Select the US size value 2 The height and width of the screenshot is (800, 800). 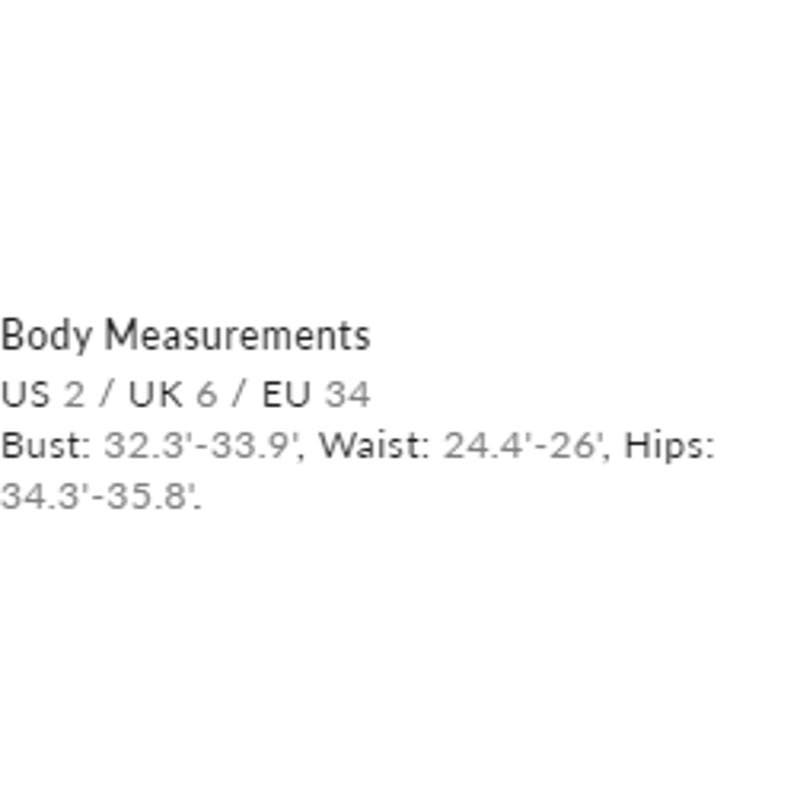point(74,395)
